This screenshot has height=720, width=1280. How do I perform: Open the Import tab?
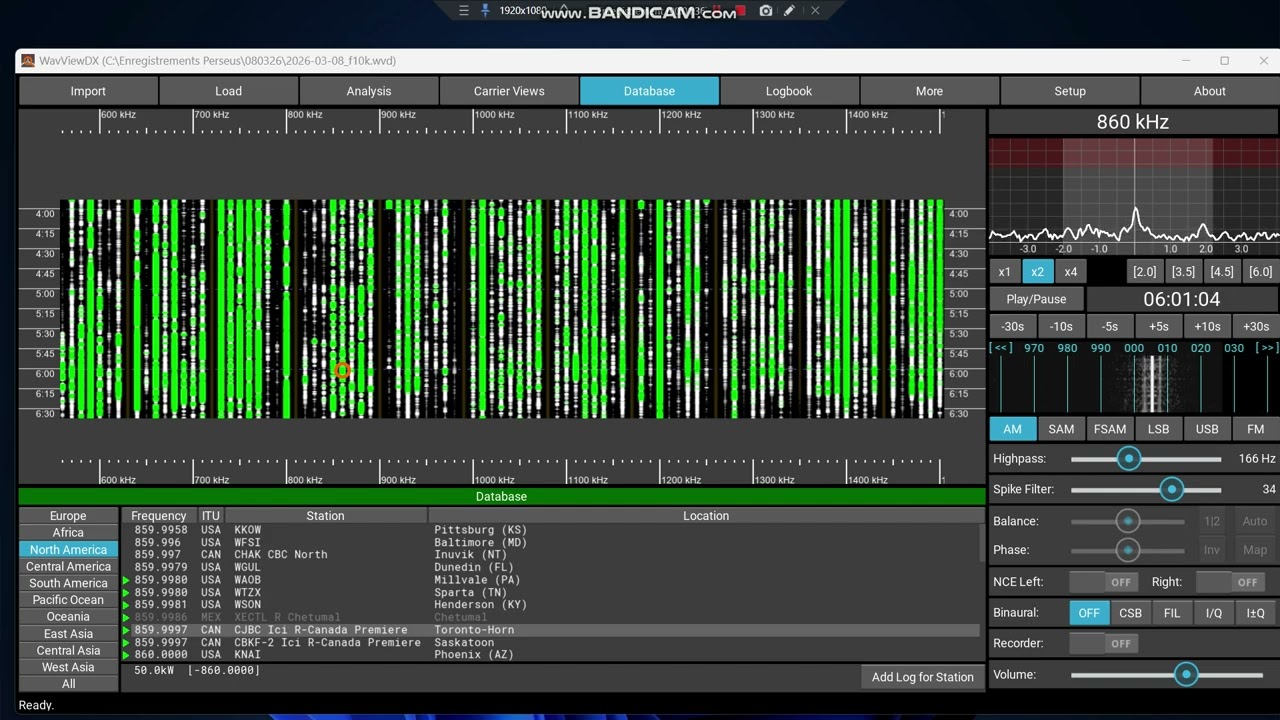[88, 91]
